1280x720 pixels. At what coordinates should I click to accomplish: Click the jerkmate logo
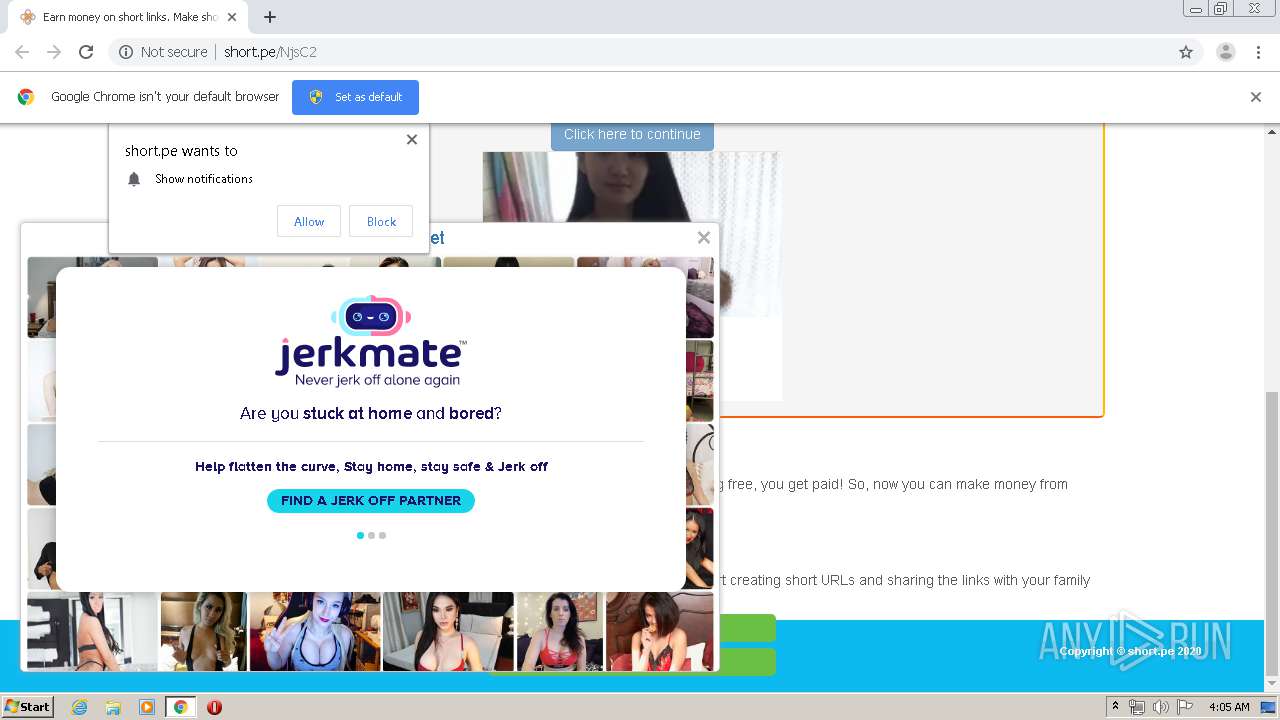coord(371,341)
